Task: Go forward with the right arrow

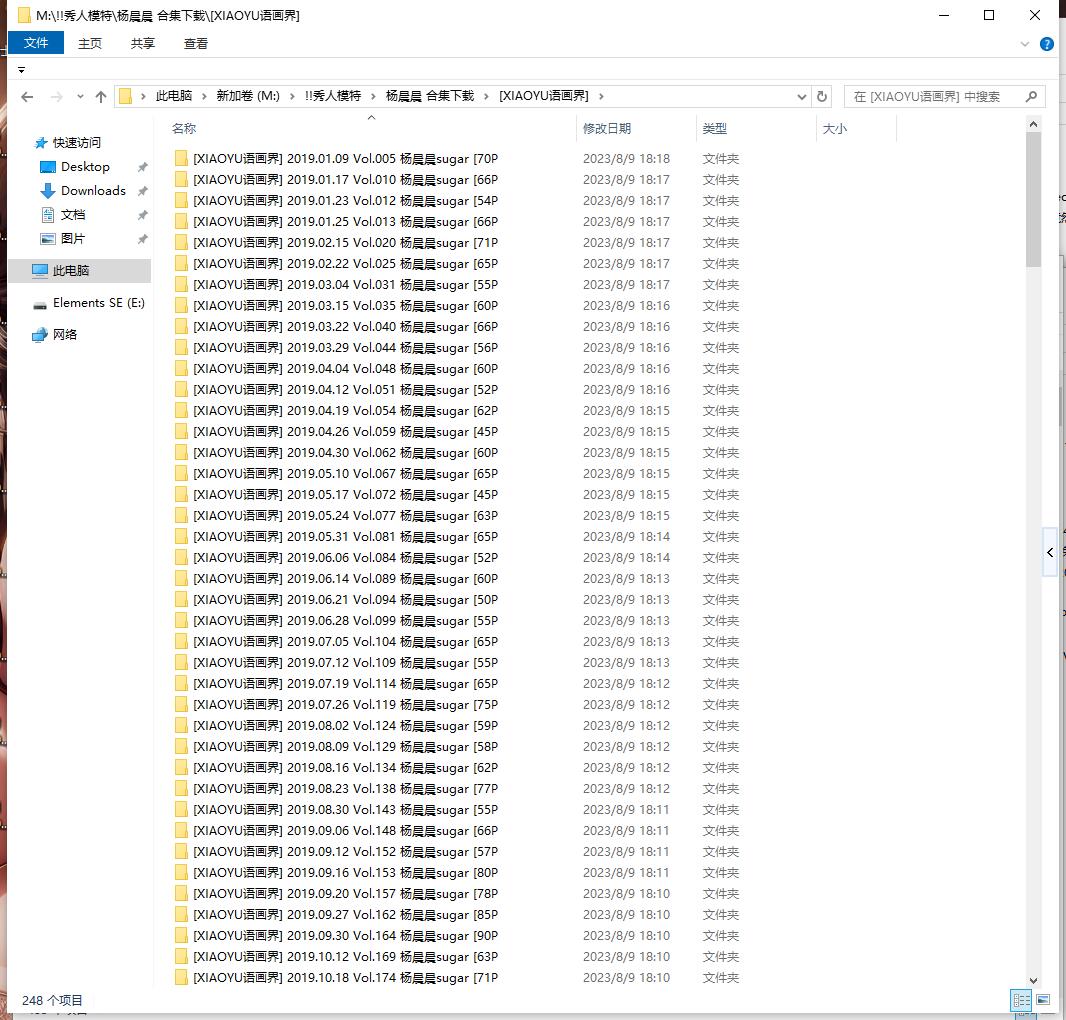Action: tap(56, 97)
